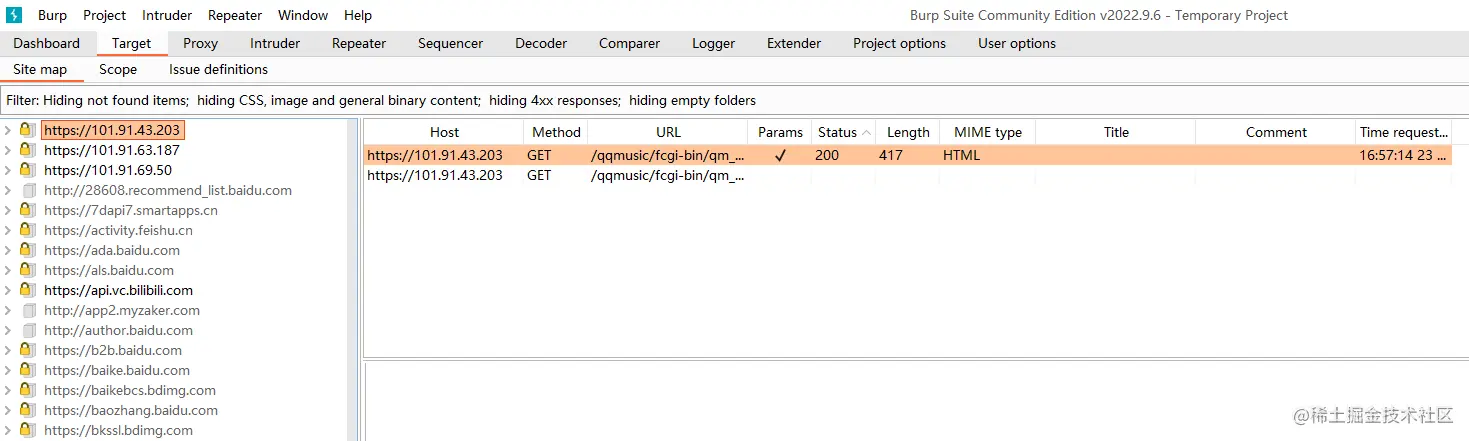Click lock icon beside https://b2b.baidu.com

[x=27, y=350]
